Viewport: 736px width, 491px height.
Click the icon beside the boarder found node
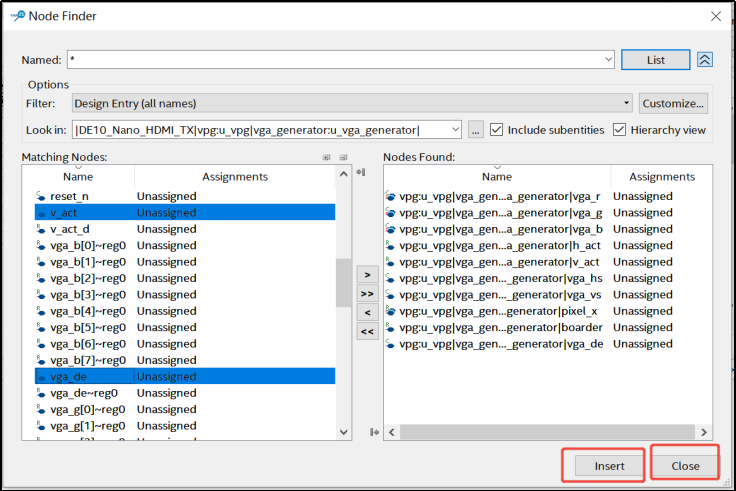[390, 328]
